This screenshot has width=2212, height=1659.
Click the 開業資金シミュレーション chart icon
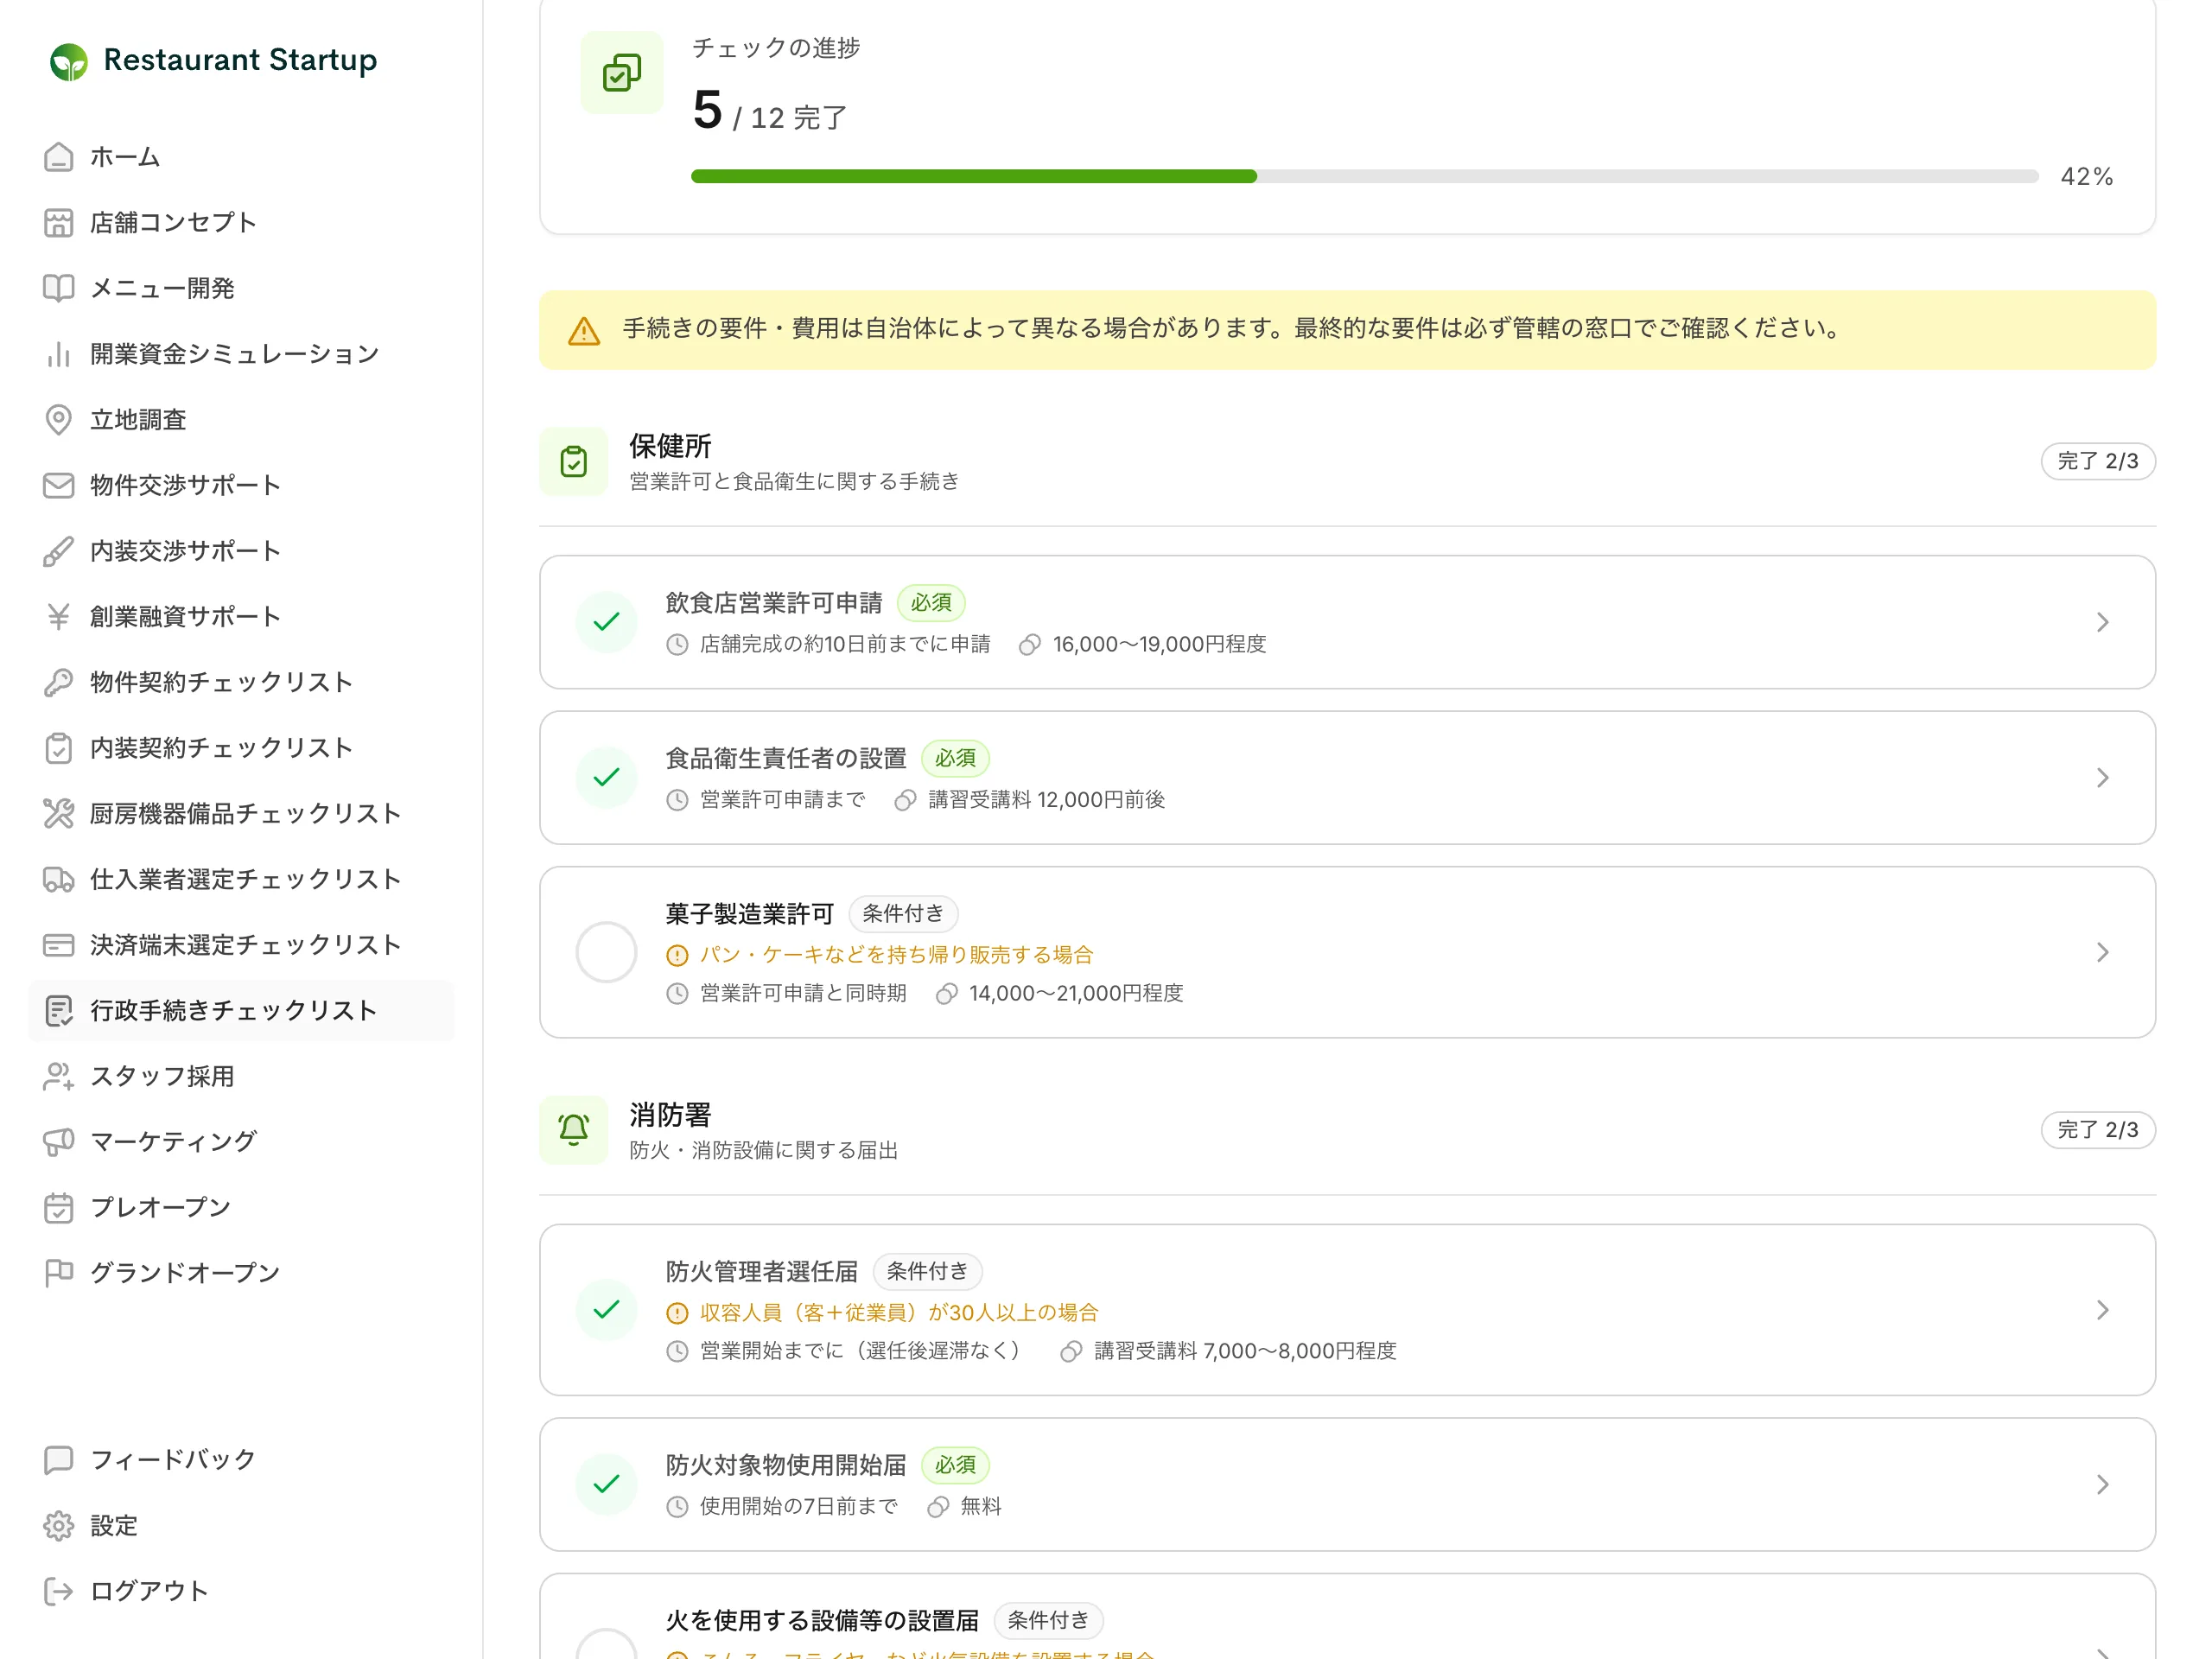tap(59, 354)
